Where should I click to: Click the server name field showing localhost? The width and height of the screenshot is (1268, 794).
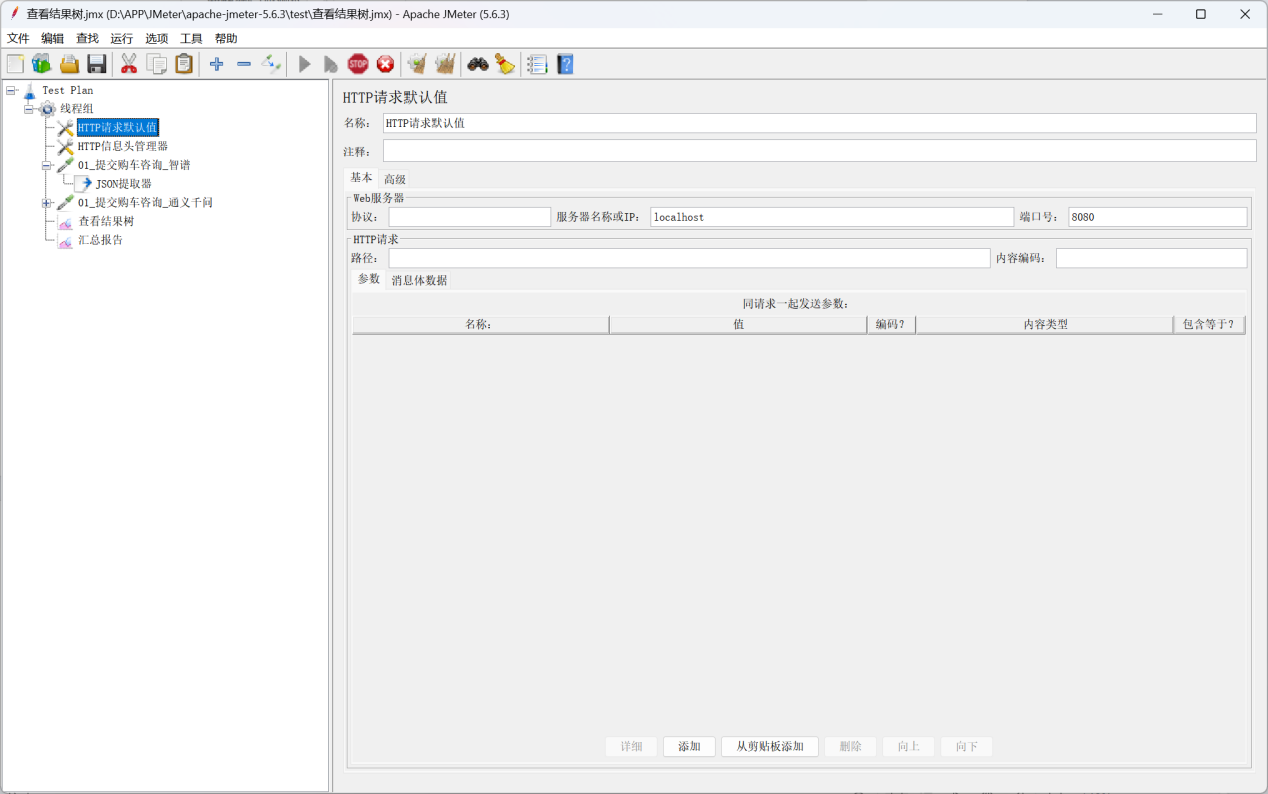click(x=831, y=217)
